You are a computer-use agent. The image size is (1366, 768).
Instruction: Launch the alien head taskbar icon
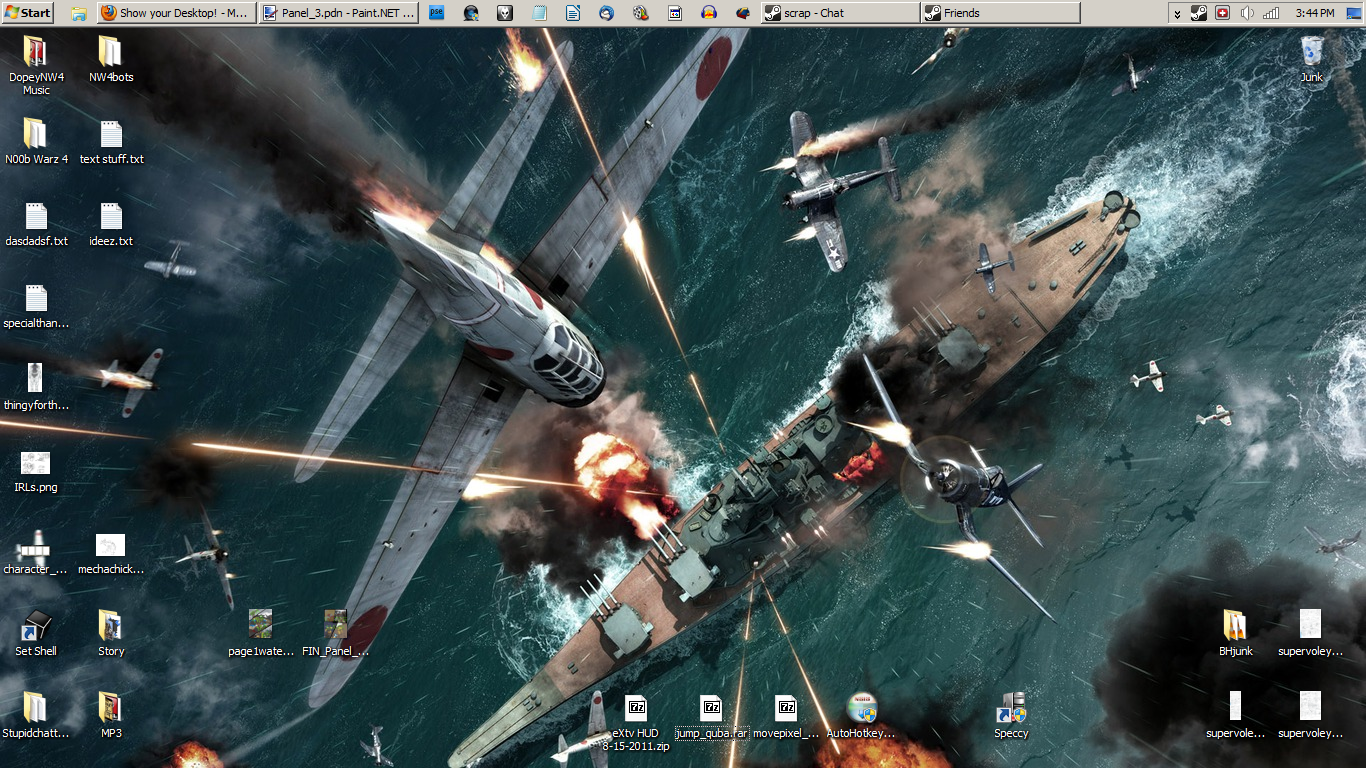(505, 13)
